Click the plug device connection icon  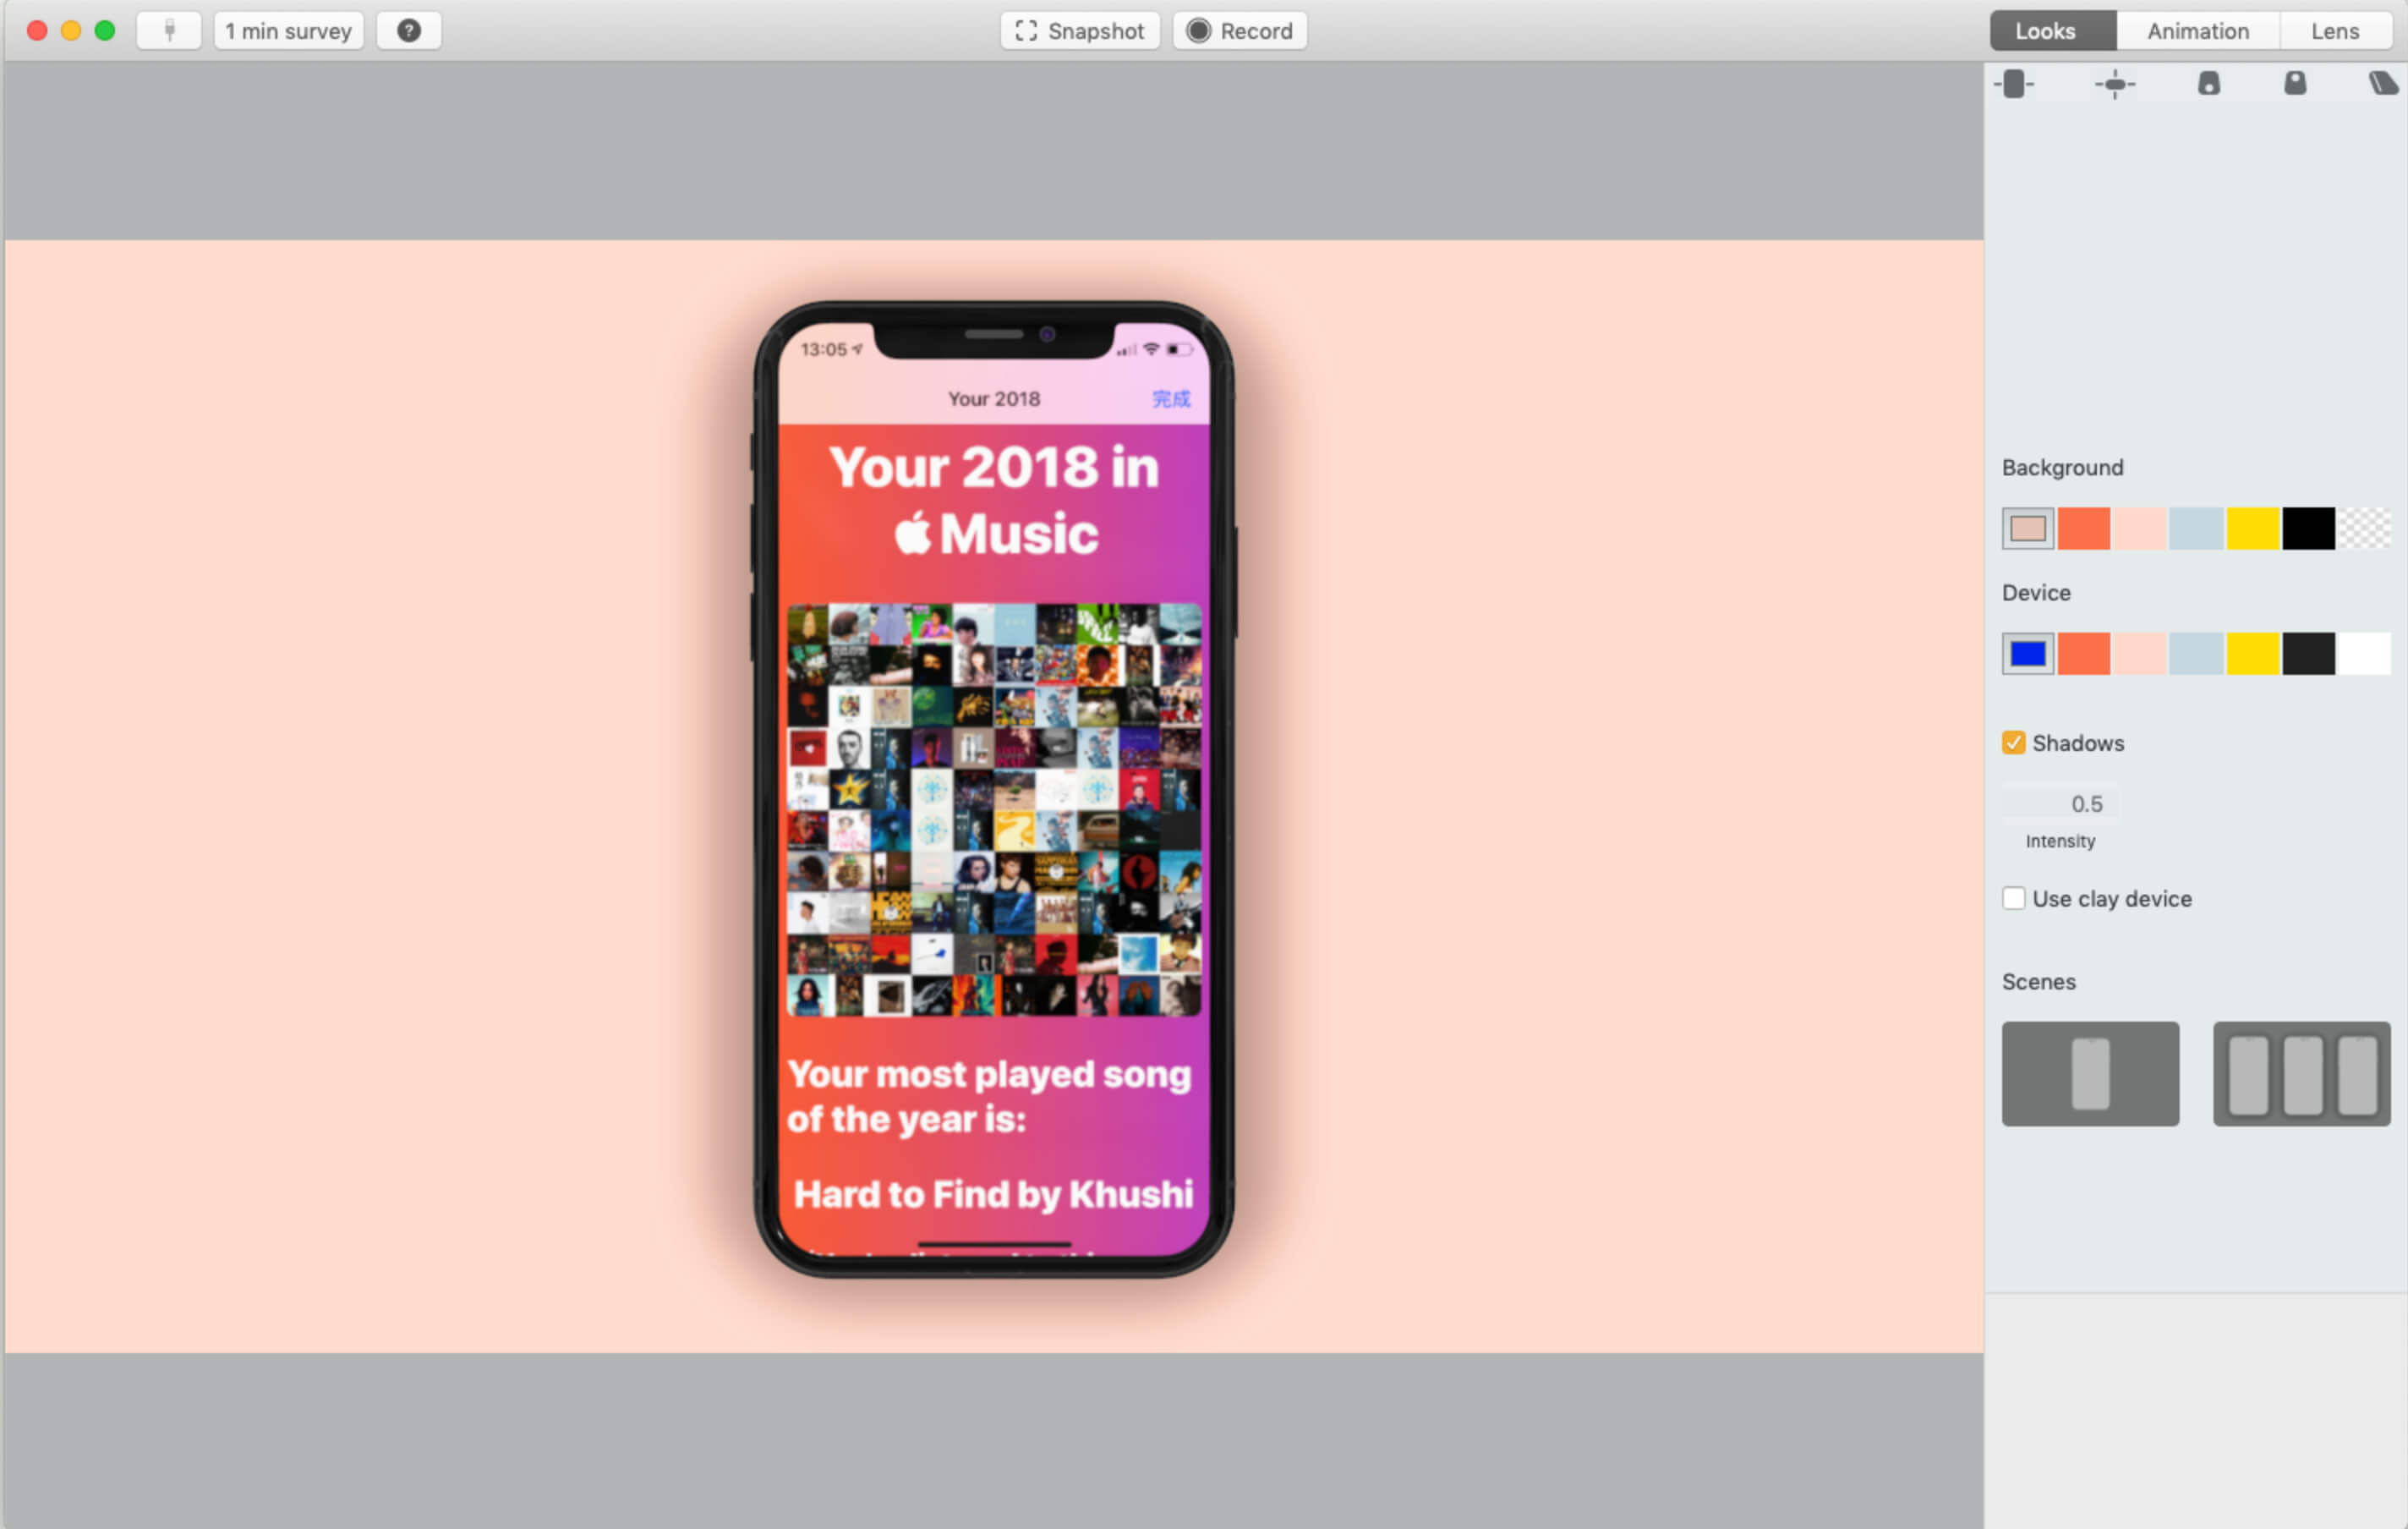point(169,31)
